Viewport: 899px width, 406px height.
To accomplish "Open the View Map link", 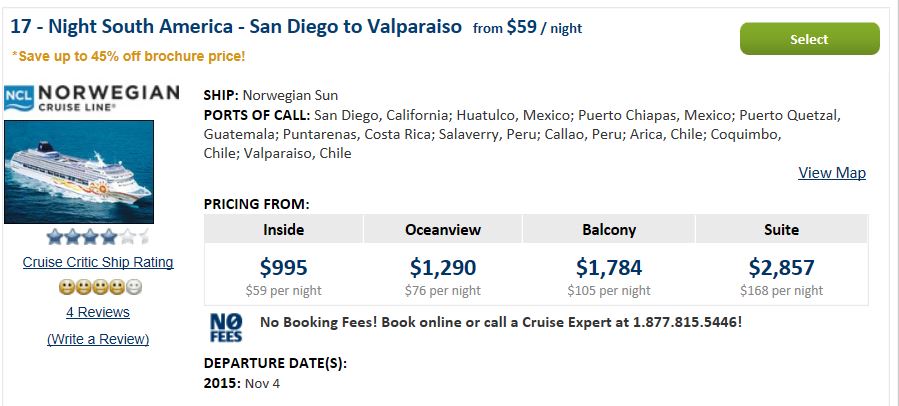I will click(832, 173).
